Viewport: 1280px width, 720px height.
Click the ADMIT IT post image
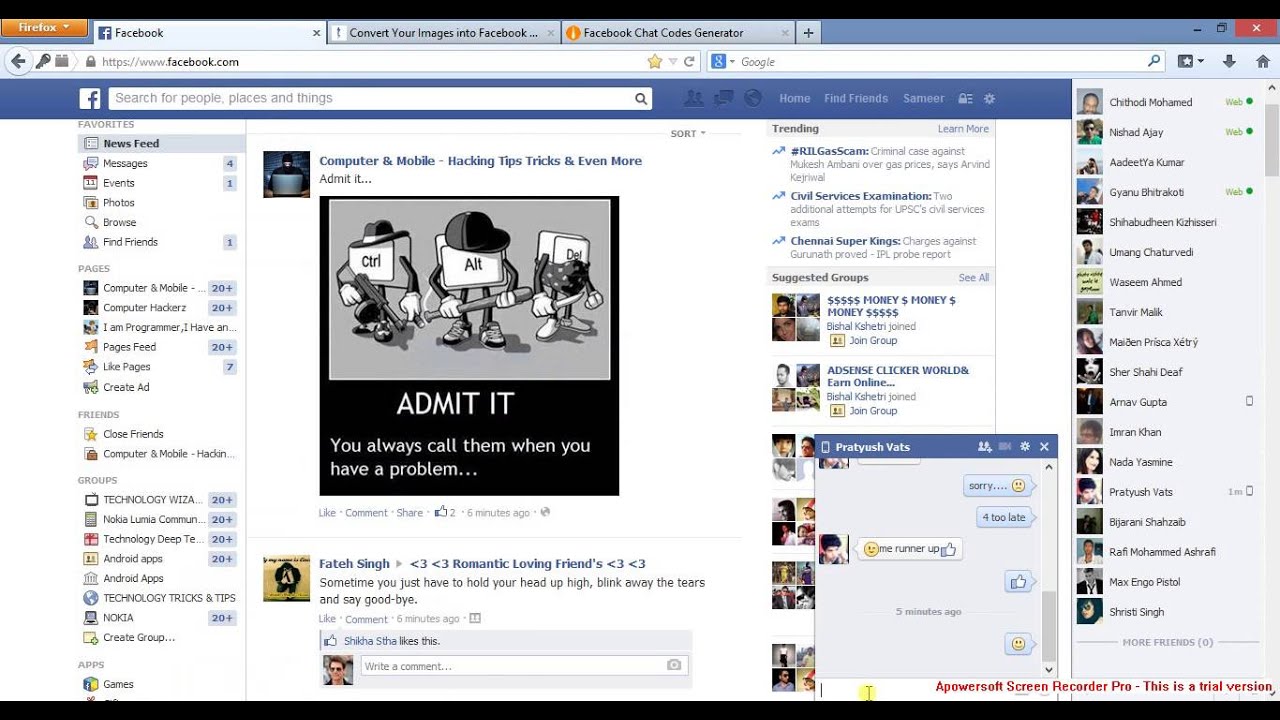(469, 346)
